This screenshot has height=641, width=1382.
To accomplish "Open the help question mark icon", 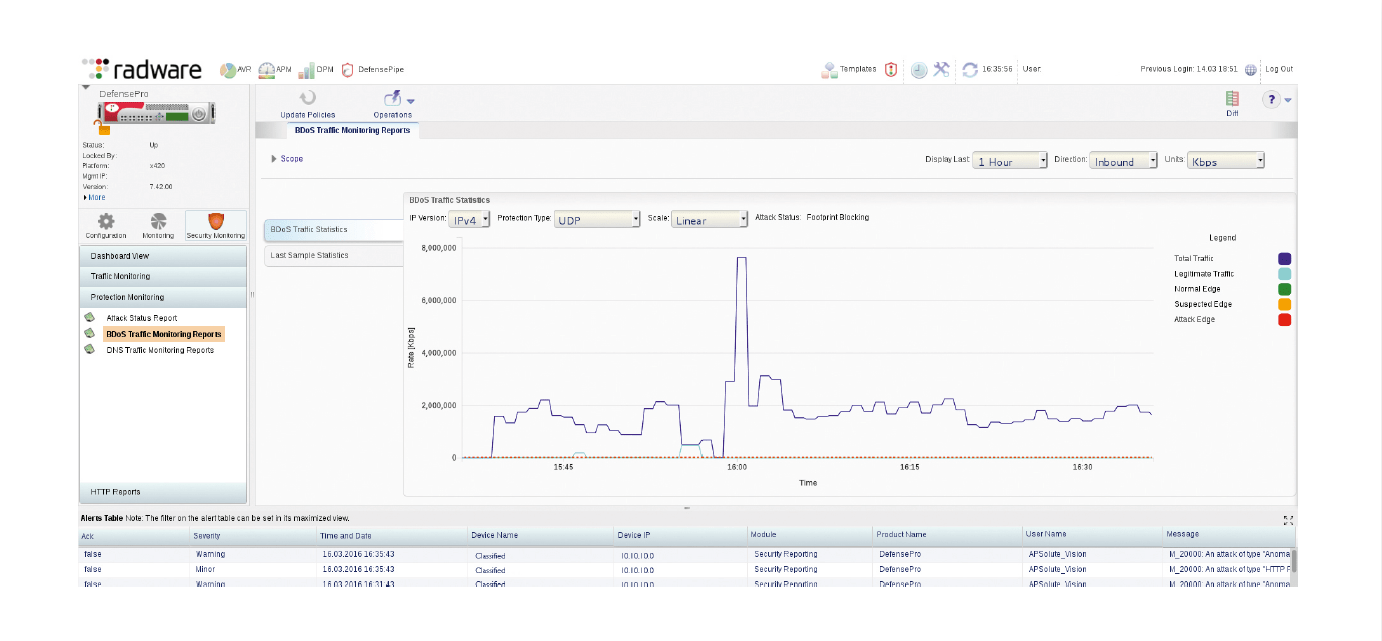I will (x=1271, y=99).
